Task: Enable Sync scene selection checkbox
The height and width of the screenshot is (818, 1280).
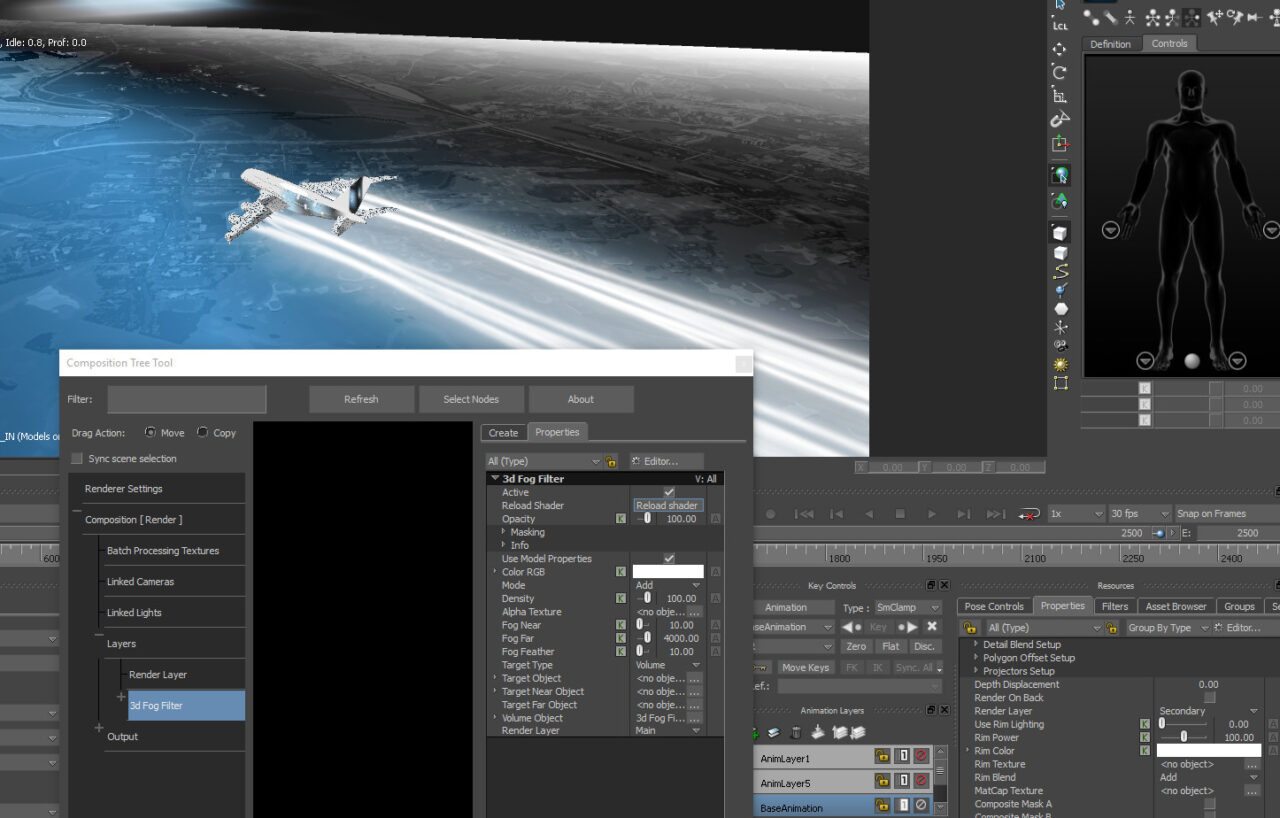Action: 78,459
